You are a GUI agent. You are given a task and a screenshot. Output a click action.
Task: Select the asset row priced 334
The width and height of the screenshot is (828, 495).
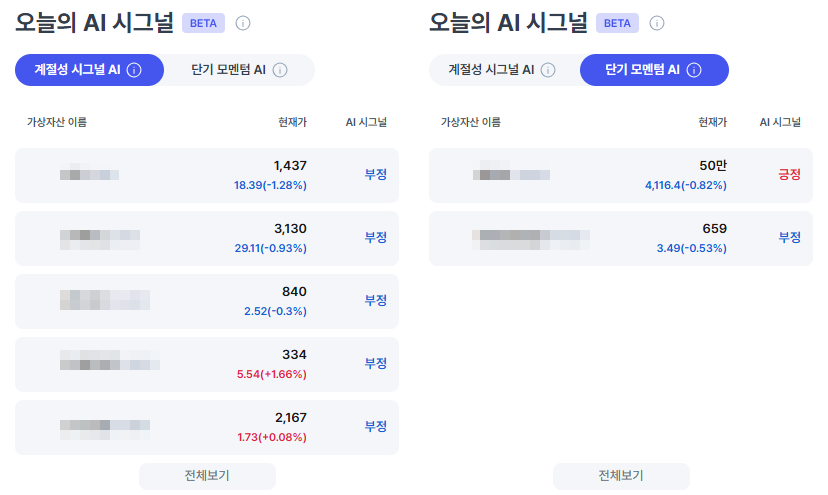(207, 364)
